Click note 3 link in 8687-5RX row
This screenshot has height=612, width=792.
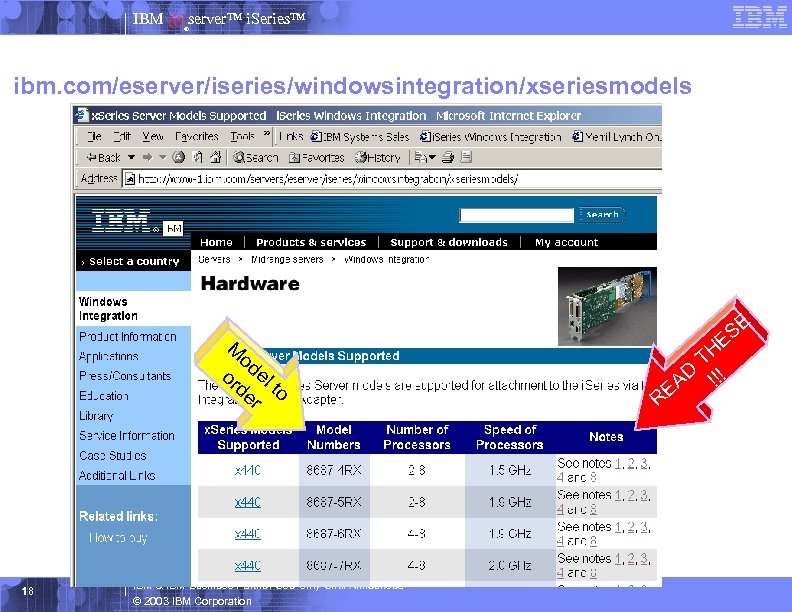pyautogui.click(x=644, y=495)
